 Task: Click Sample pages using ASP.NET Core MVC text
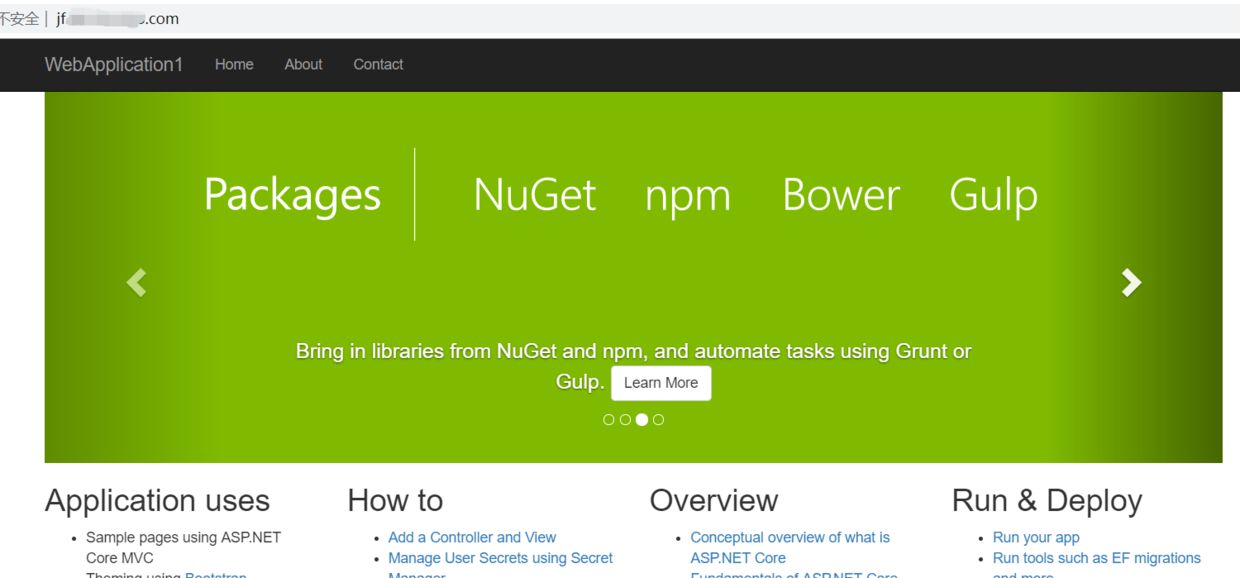pyautogui.click(x=184, y=547)
